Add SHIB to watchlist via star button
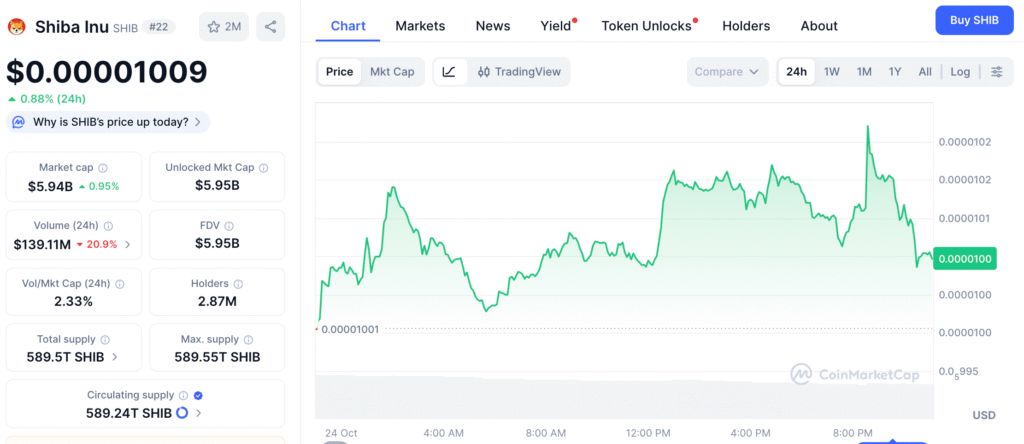The height and width of the screenshot is (444, 1024). click(x=224, y=27)
